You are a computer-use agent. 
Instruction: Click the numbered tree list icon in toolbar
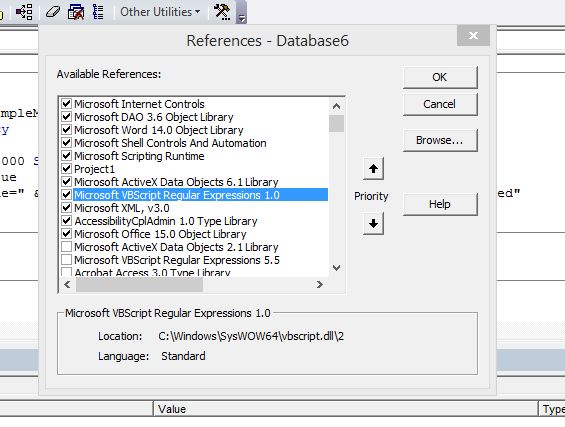(98, 12)
